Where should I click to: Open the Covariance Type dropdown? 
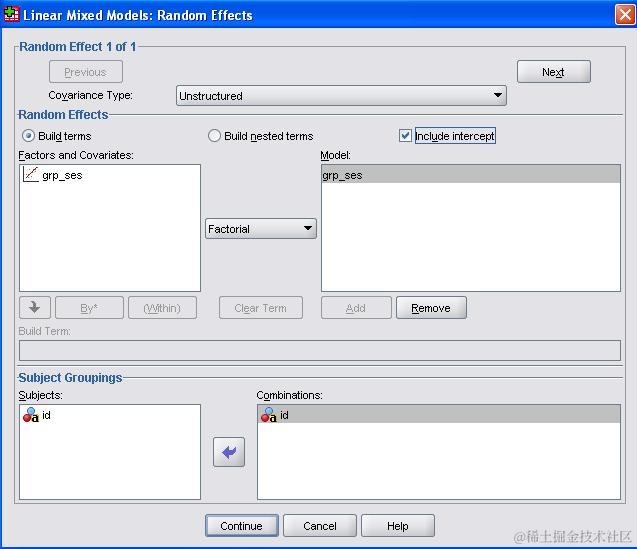pos(341,96)
